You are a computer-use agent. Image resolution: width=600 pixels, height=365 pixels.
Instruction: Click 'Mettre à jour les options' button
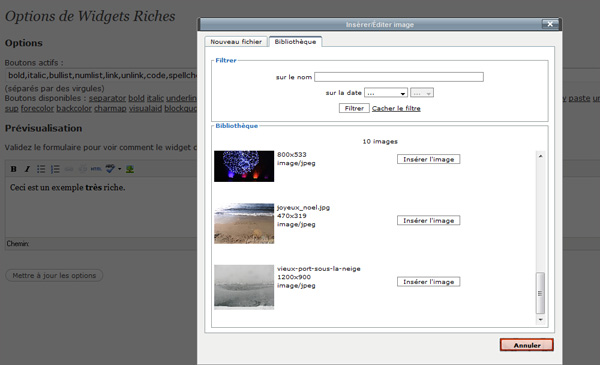click(x=54, y=275)
